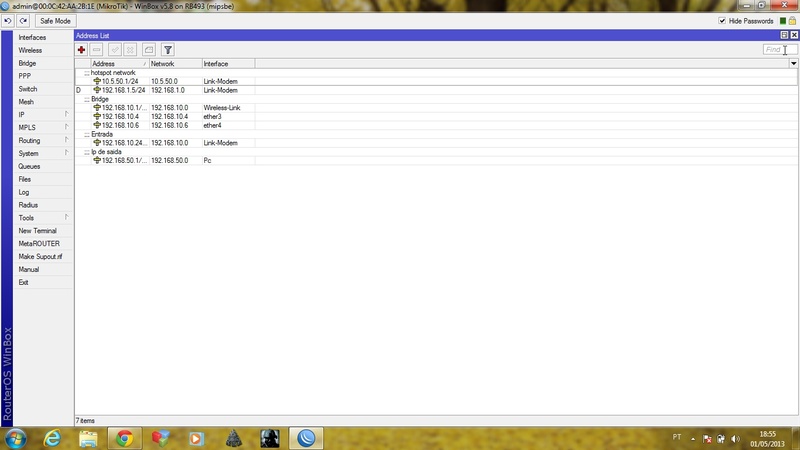This screenshot has width=800, height=450.
Task: Expand the System submenu
Action: pos(43,154)
